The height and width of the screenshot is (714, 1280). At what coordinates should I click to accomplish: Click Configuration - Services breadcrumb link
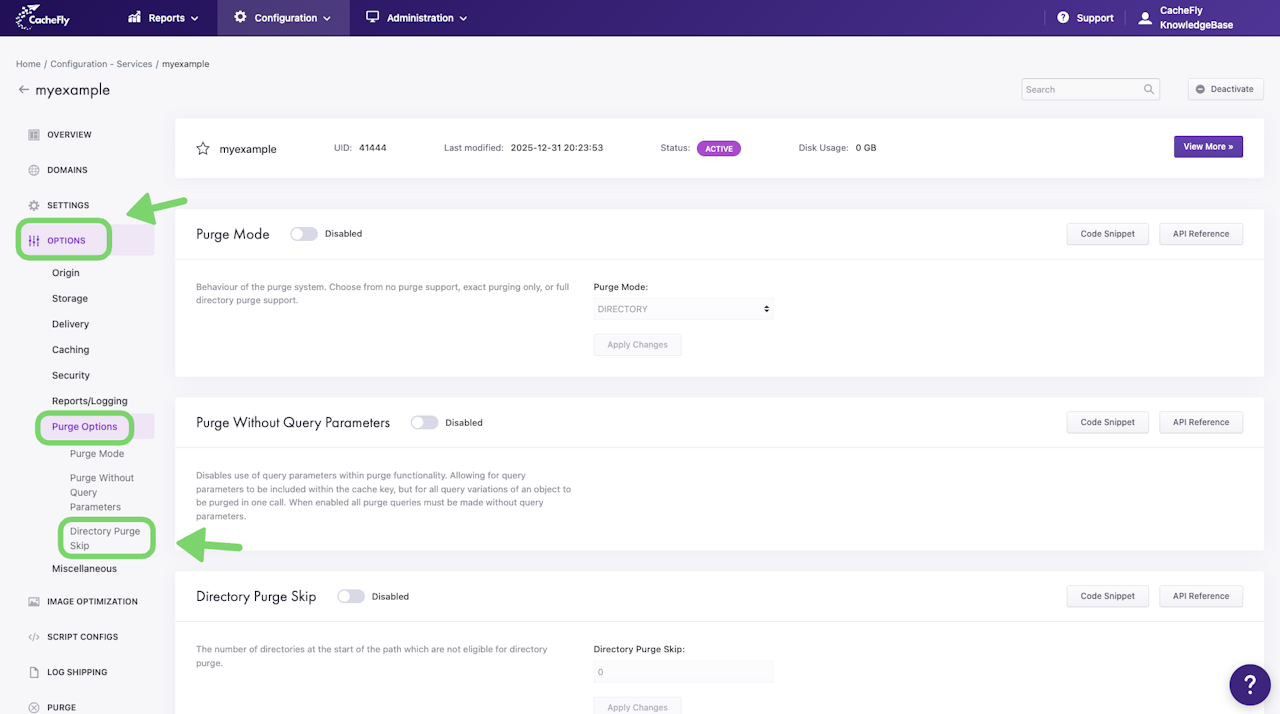click(x=101, y=64)
